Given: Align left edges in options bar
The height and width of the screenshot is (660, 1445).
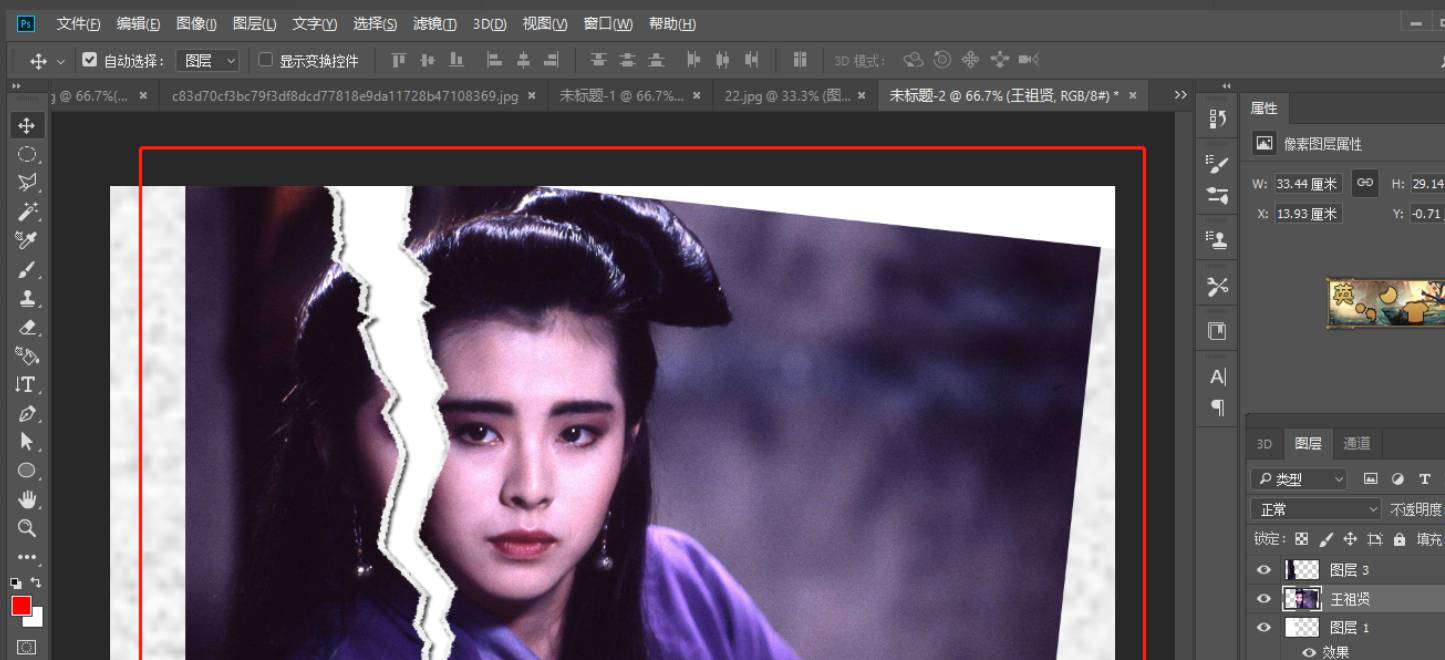Looking at the screenshot, I should (x=494, y=60).
